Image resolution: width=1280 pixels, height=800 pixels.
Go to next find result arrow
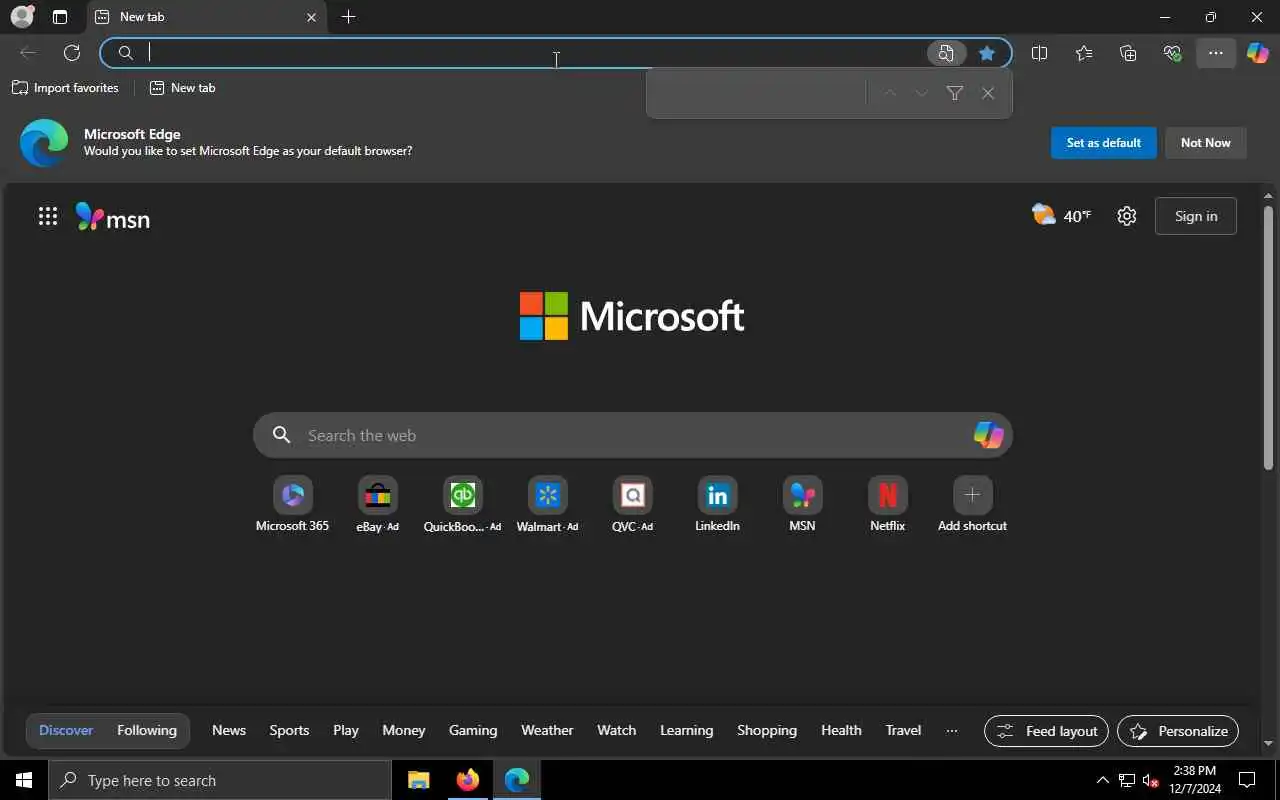pos(922,93)
